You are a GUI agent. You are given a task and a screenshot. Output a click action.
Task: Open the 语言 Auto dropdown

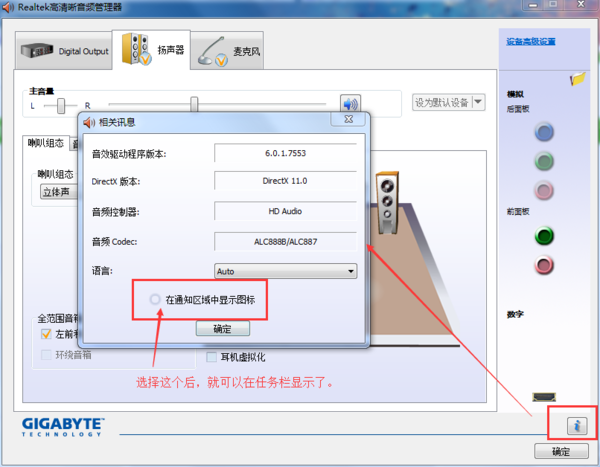click(x=285, y=271)
